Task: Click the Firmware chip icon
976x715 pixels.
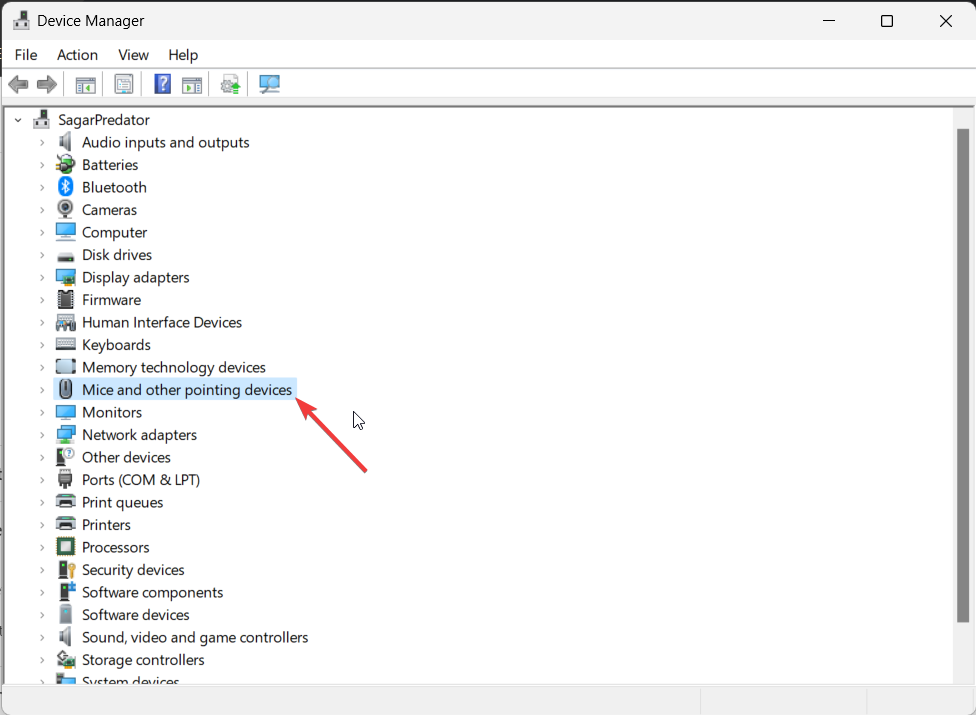Action: point(65,299)
